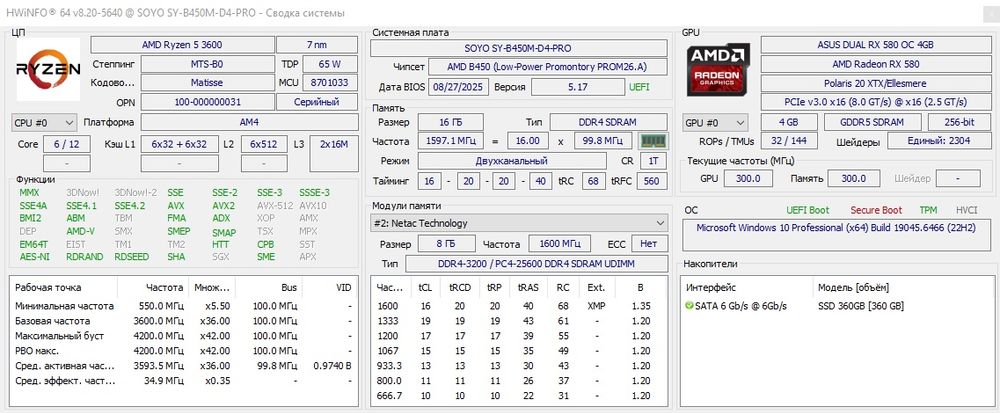
Task: Click the memory size '16 ГБ'
Action: (x=450, y=122)
